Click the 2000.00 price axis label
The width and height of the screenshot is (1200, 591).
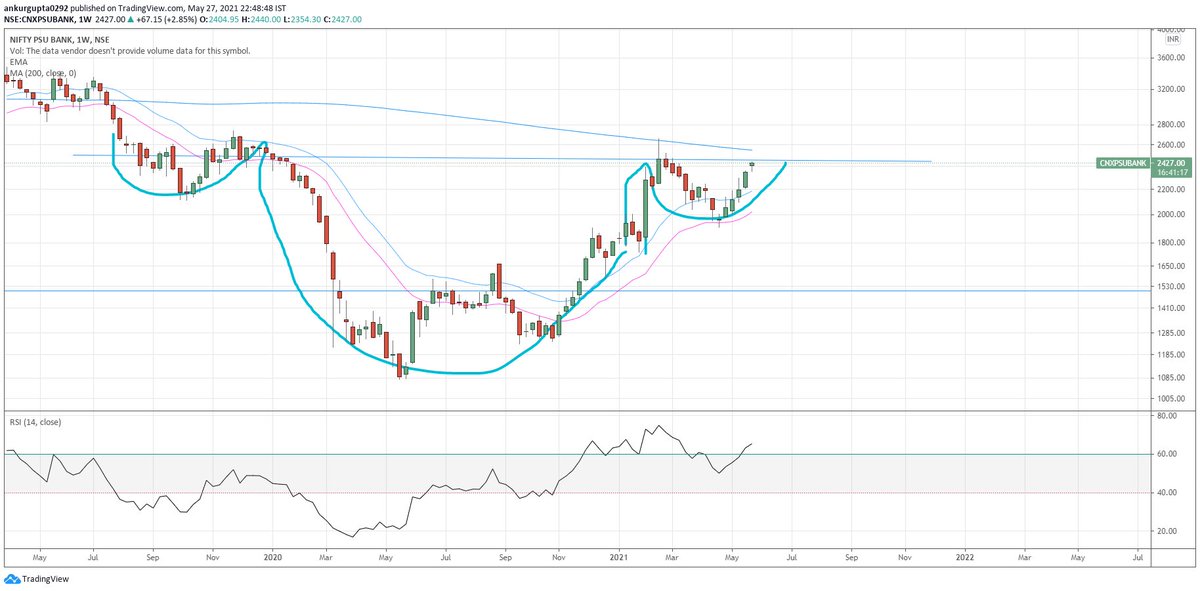(1171, 214)
